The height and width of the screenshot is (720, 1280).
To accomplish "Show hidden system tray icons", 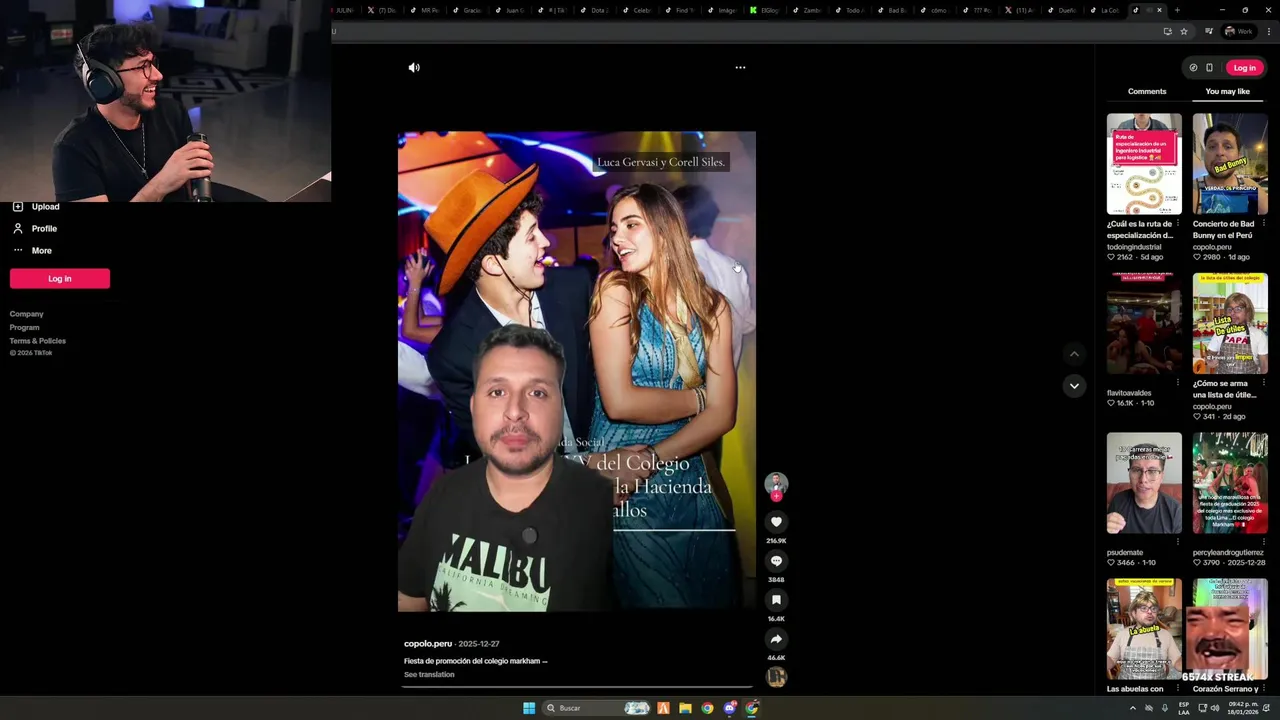I will pos(1132,708).
